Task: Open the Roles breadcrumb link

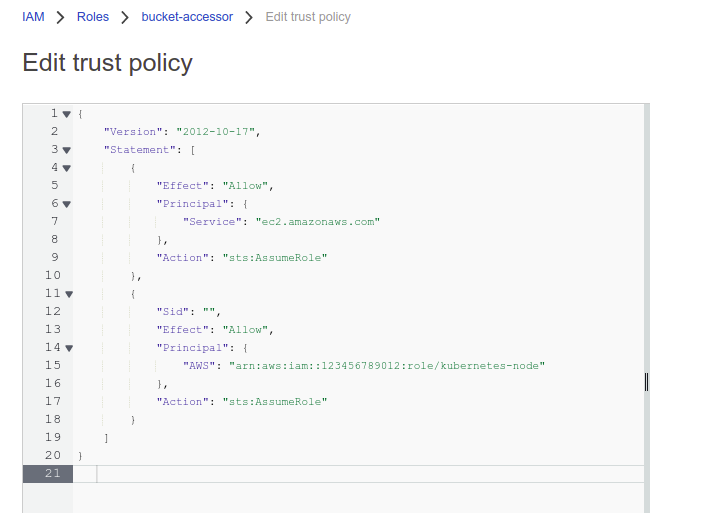Action: click(93, 17)
